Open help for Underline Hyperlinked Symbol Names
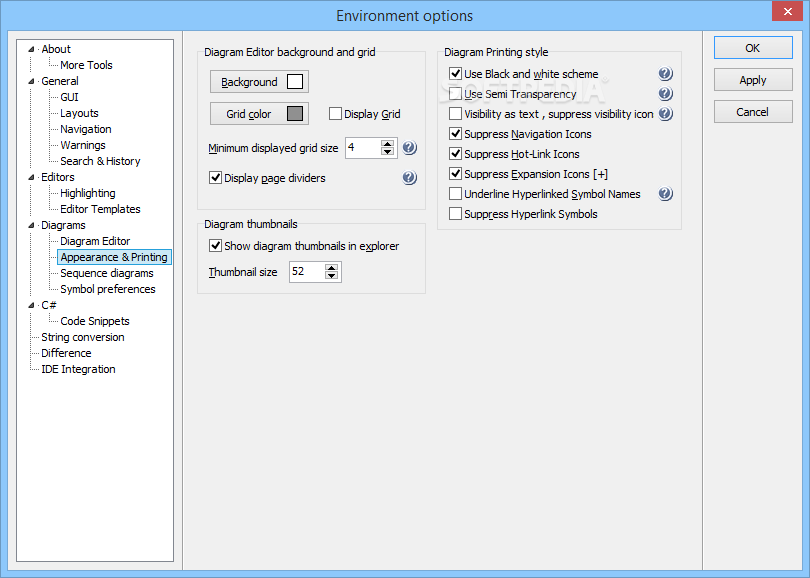810x578 pixels. [665, 194]
